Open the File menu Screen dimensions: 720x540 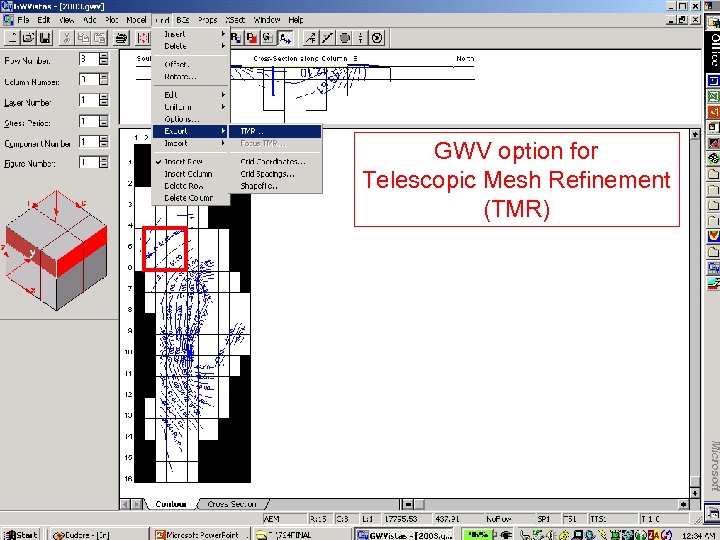[x=23, y=20]
